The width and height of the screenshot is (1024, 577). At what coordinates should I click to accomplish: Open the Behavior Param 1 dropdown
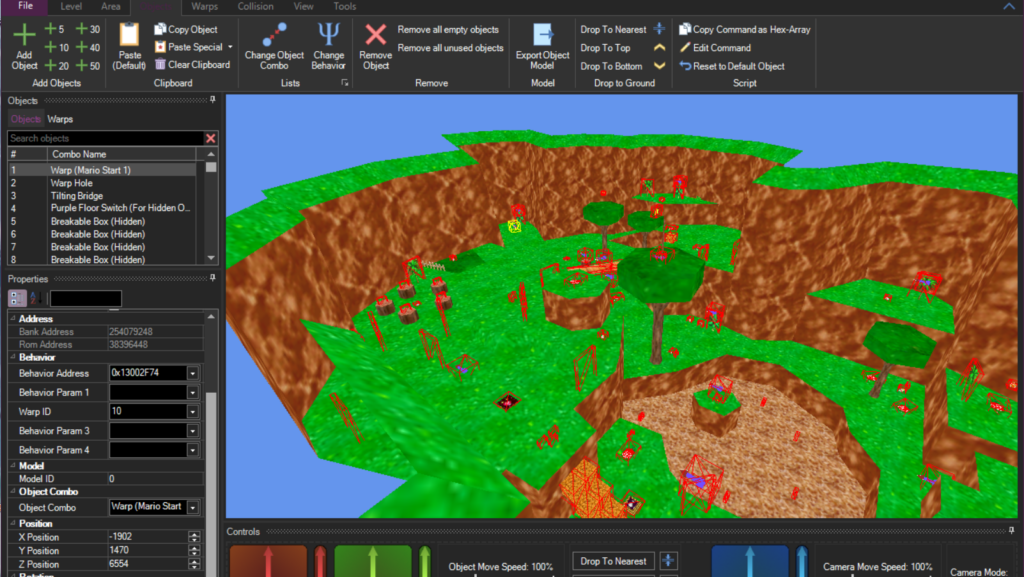click(x=193, y=392)
